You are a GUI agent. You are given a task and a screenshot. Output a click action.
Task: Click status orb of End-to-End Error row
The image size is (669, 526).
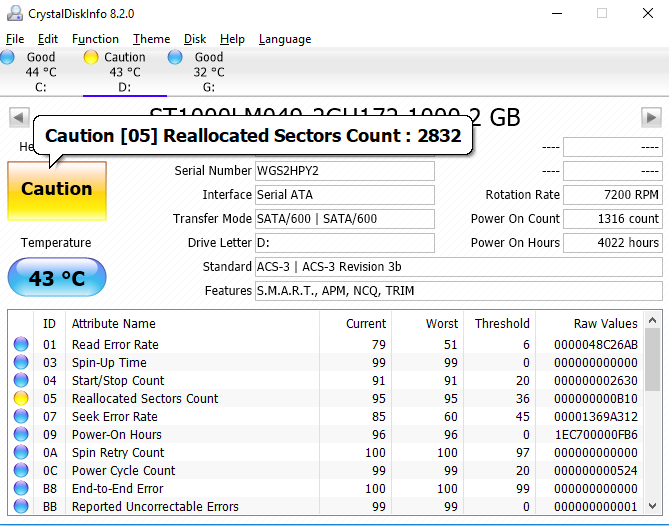21,488
